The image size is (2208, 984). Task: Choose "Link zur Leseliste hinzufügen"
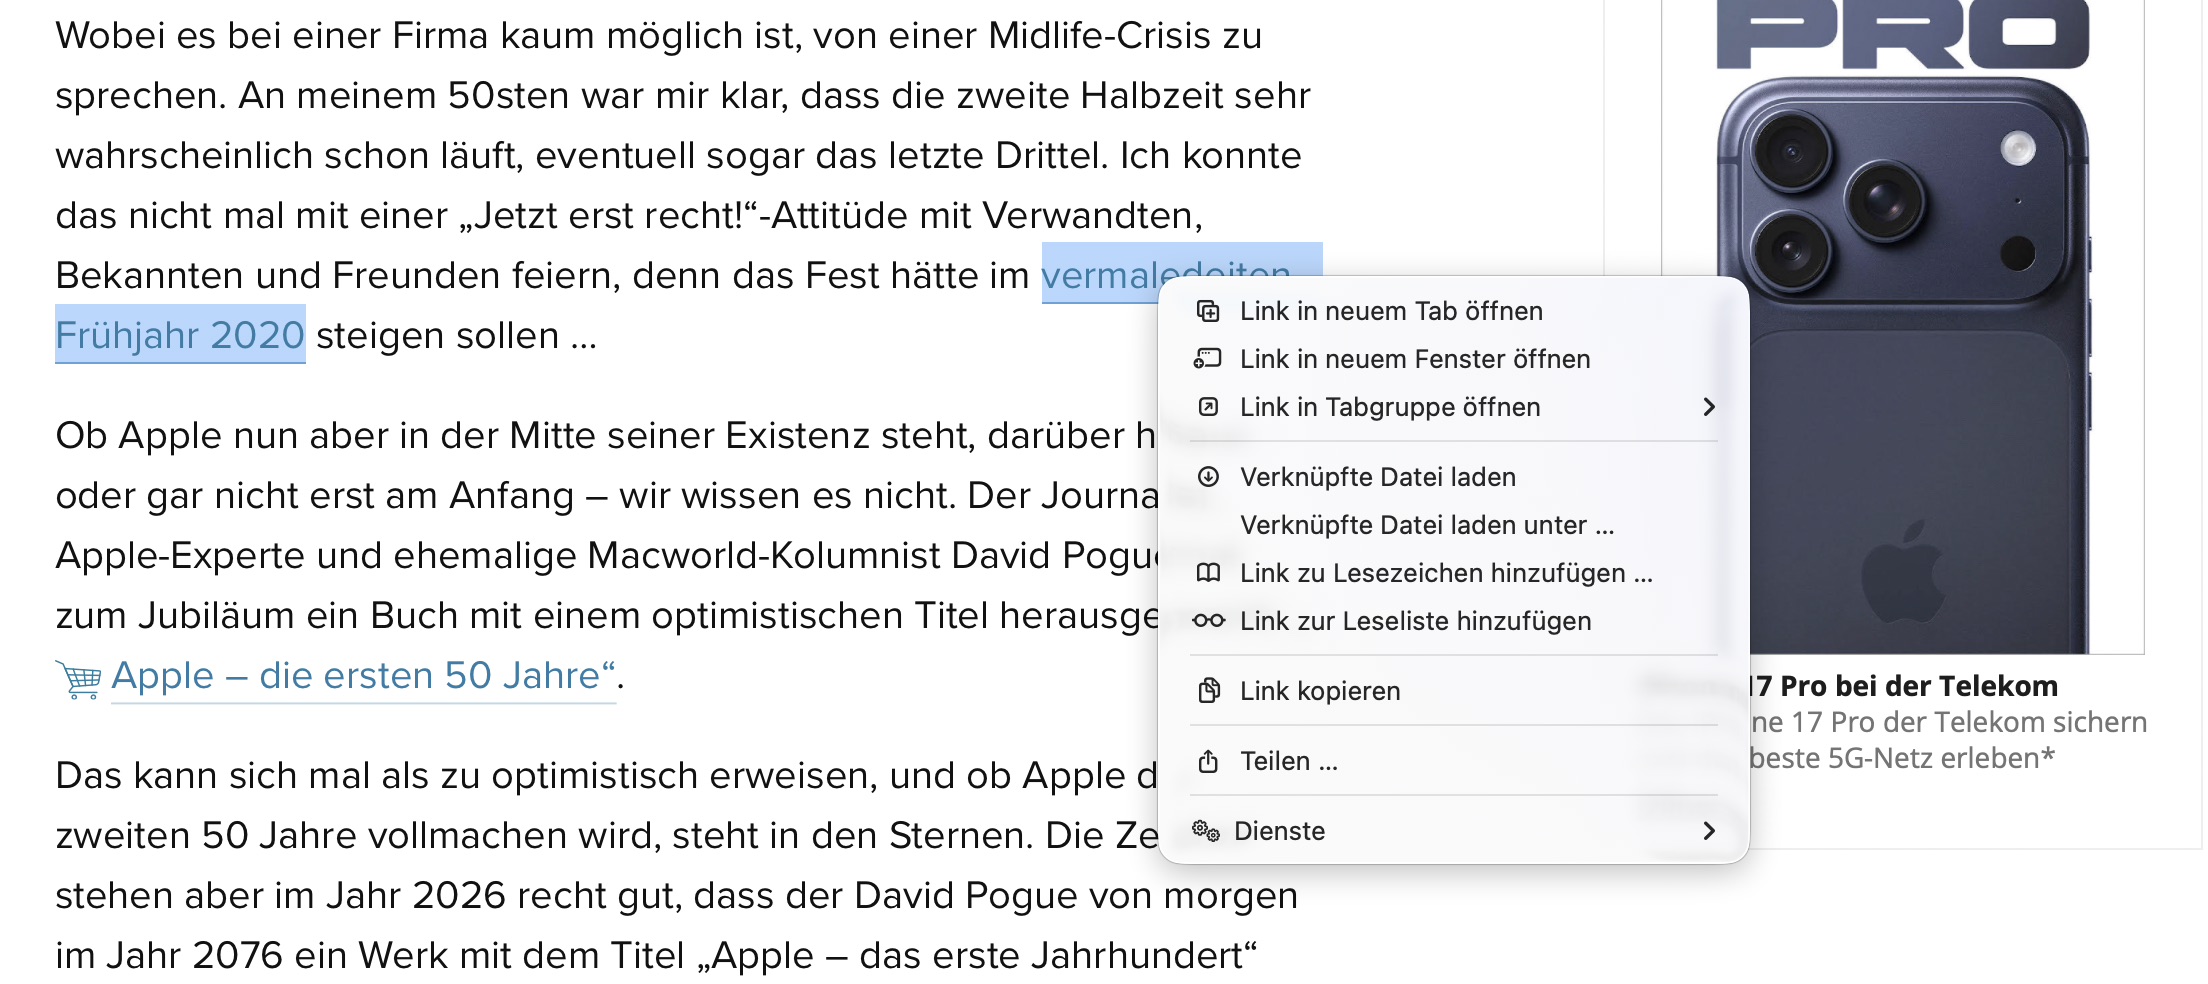pyautogui.click(x=1414, y=621)
